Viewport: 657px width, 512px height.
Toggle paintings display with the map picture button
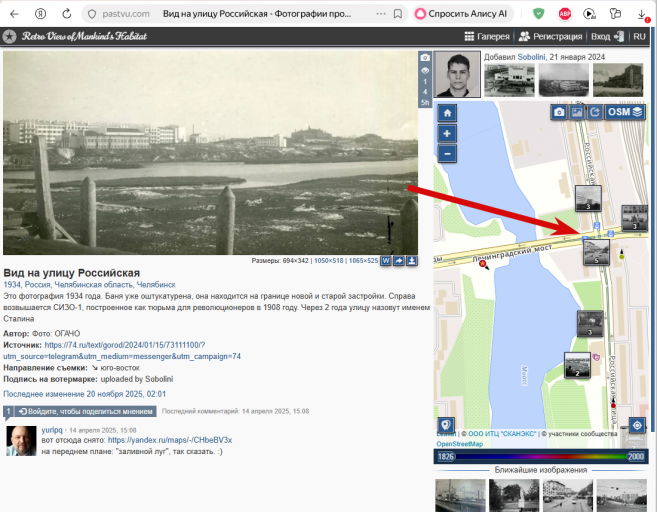[577, 112]
